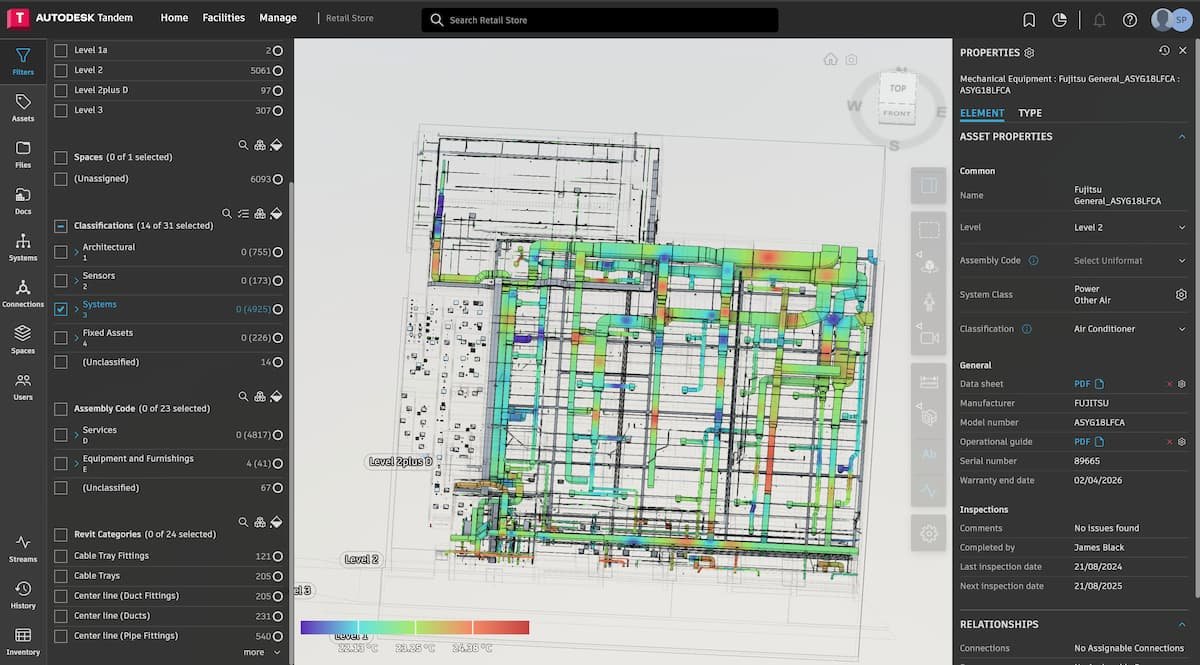Click the paint bucket icon above Spaces

(277, 145)
